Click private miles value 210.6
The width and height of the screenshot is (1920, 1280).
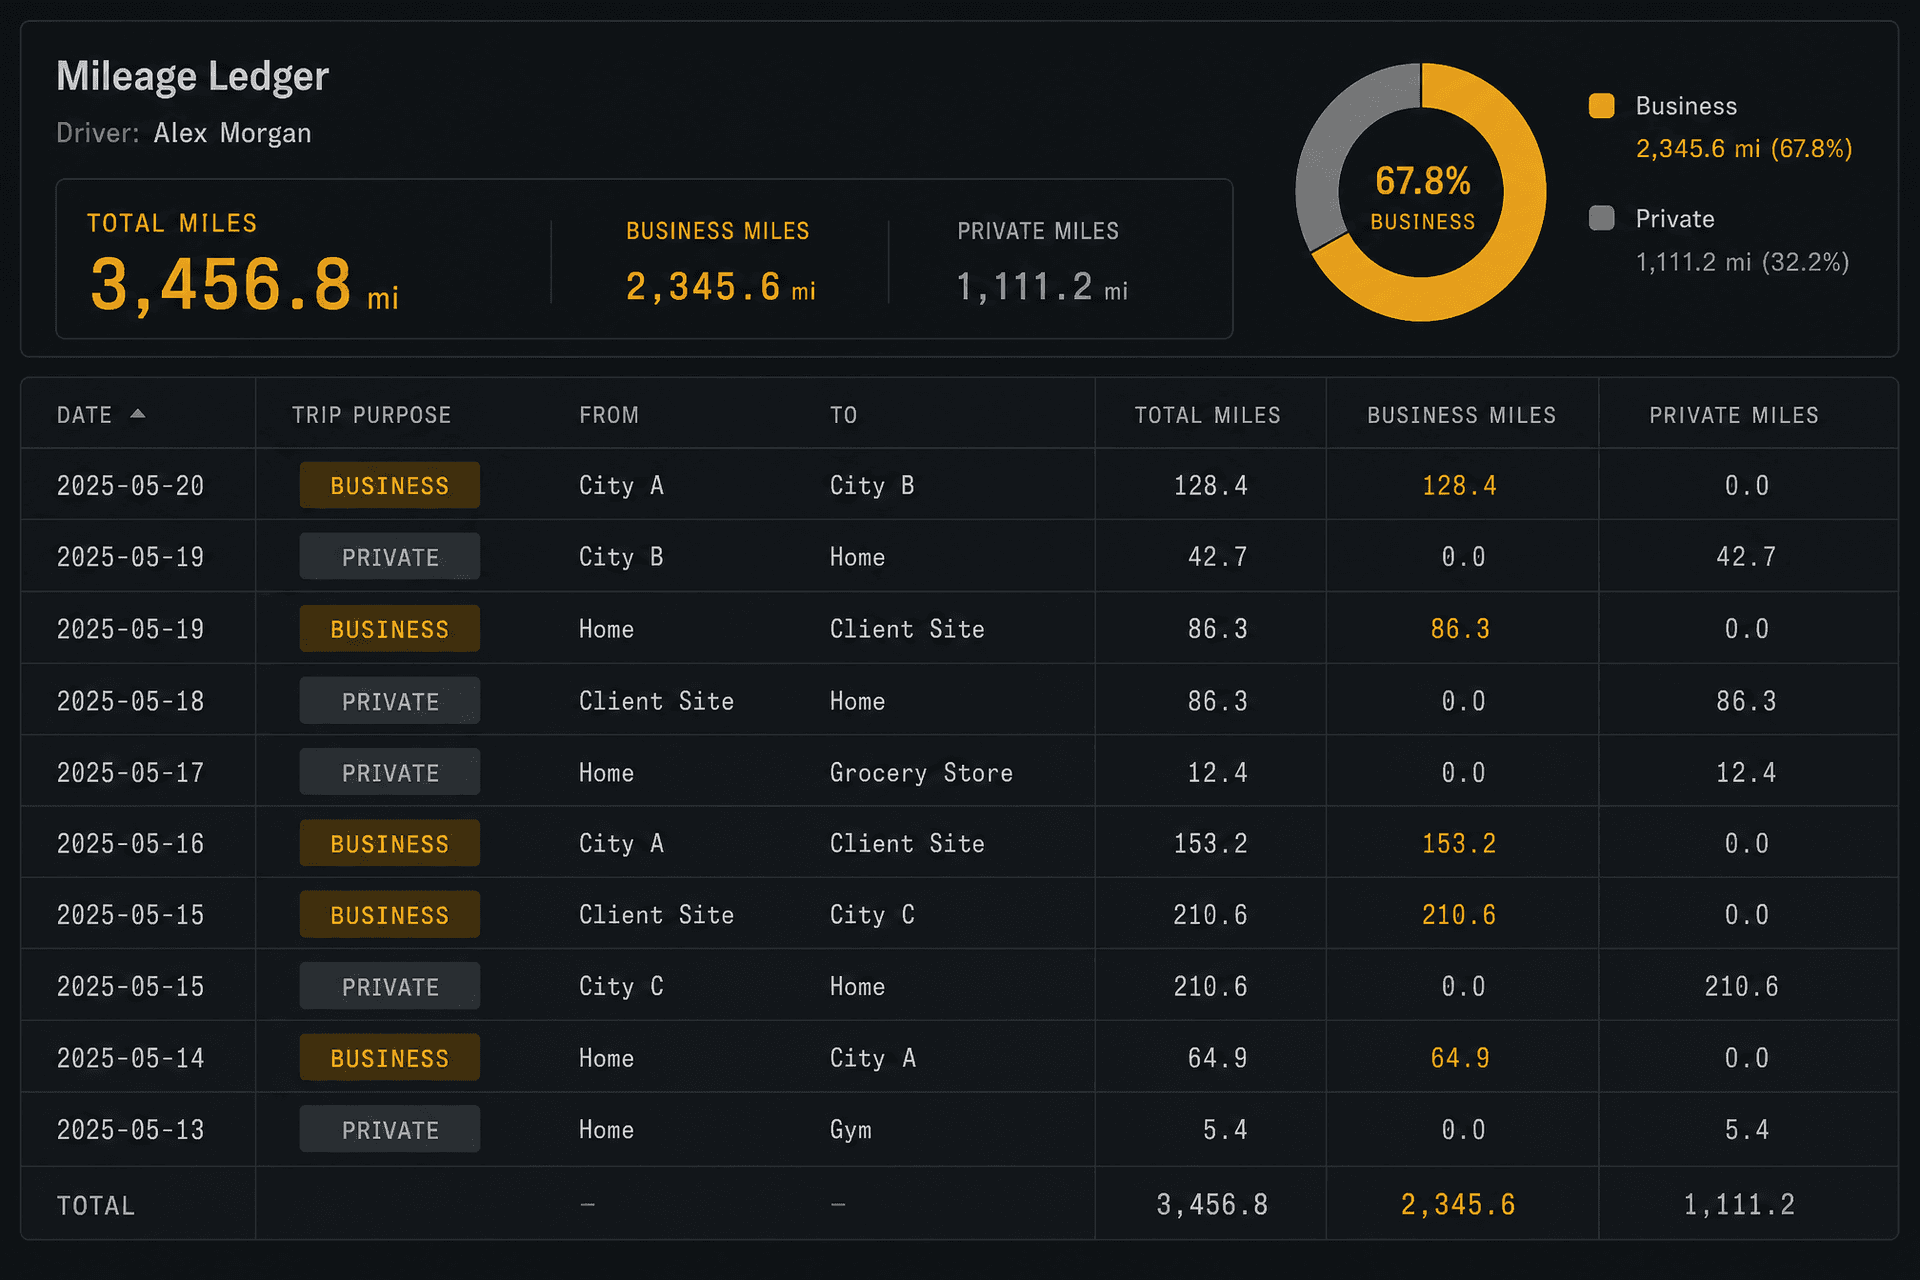pyautogui.click(x=1741, y=986)
